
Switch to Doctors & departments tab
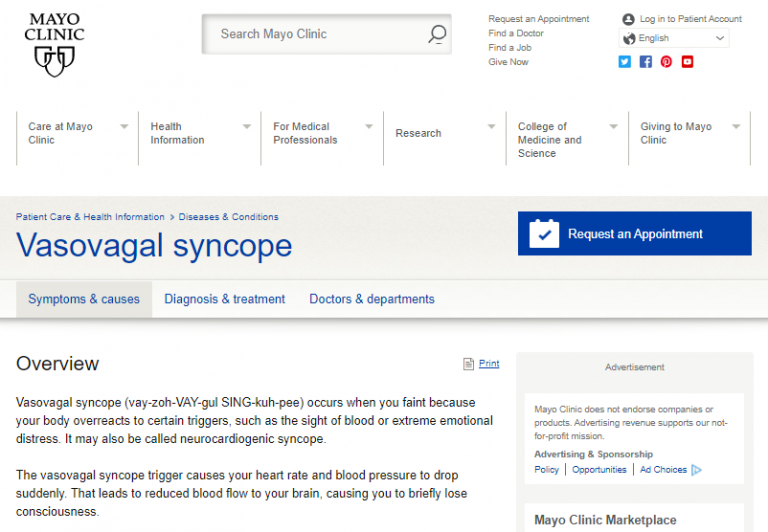click(372, 299)
